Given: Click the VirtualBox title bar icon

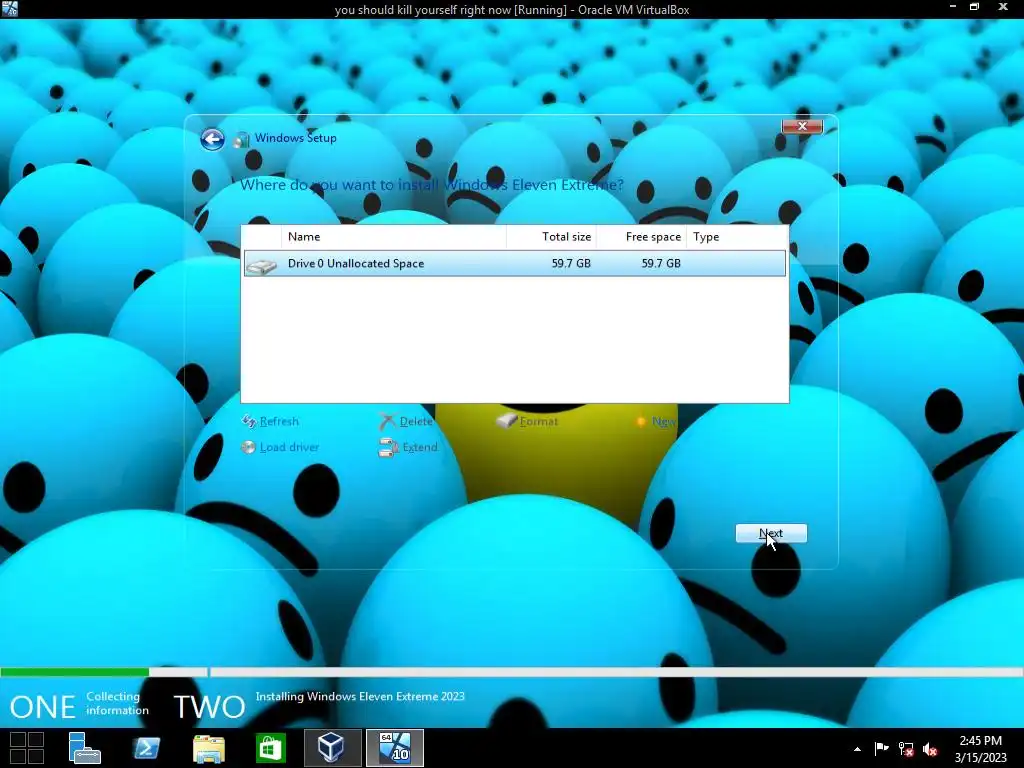Looking at the screenshot, I should 10,9.
